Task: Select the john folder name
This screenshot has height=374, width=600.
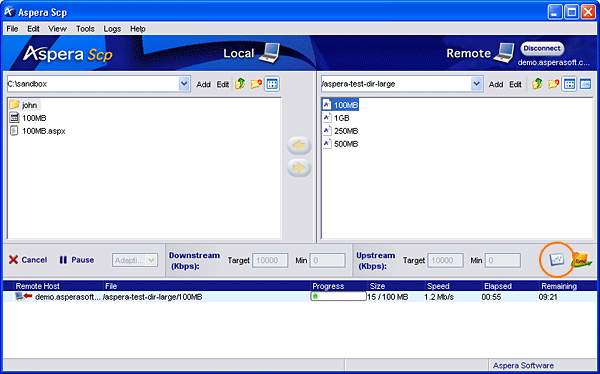Action: click(29, 105)
